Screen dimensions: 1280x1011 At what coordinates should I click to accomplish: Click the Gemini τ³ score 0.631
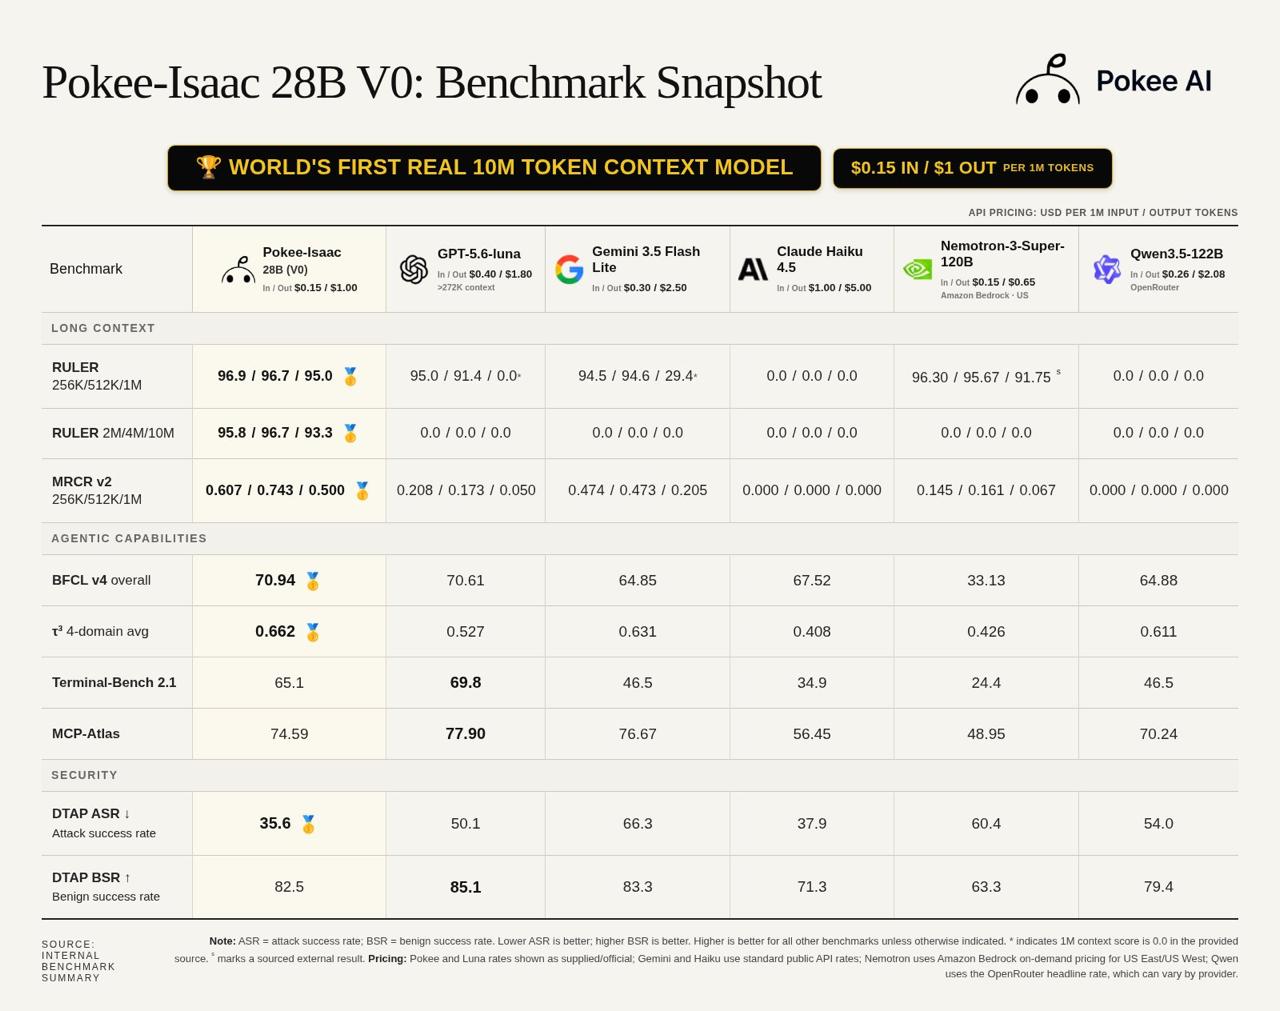click(638, 631)
